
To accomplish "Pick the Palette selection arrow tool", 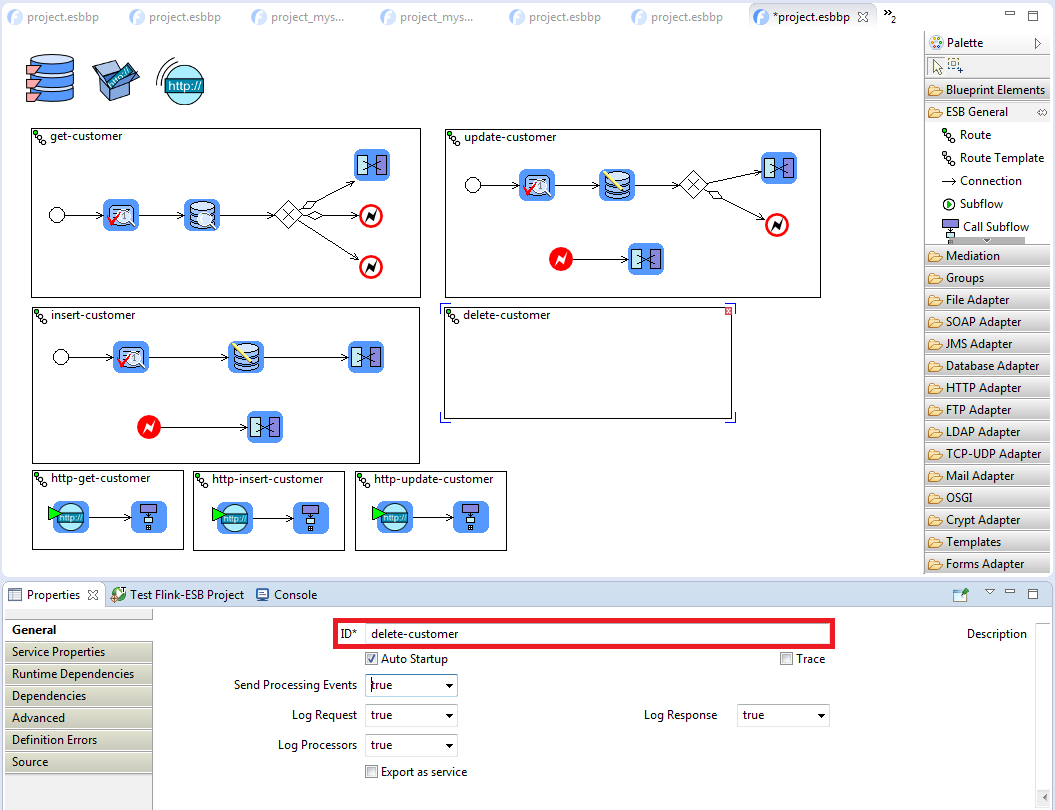I will (x=936, y=66).
